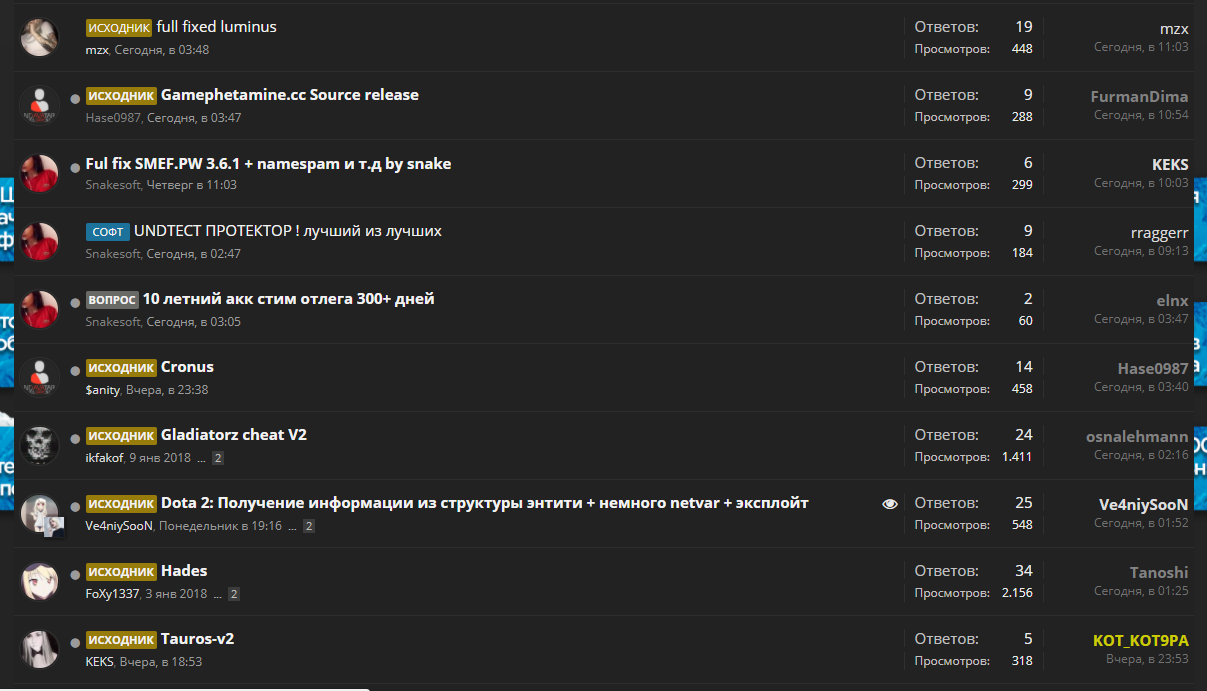The image size is (1207, 691).
Task: Open the 10 летний акк стим thread
Action: click(x=288, y=299)
